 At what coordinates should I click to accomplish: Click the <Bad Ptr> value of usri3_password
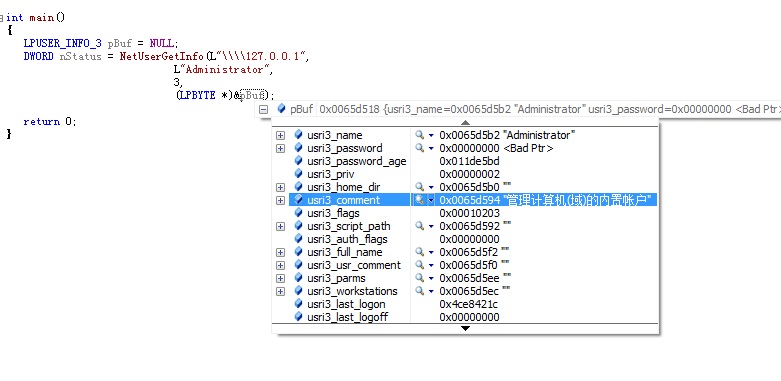528,148
